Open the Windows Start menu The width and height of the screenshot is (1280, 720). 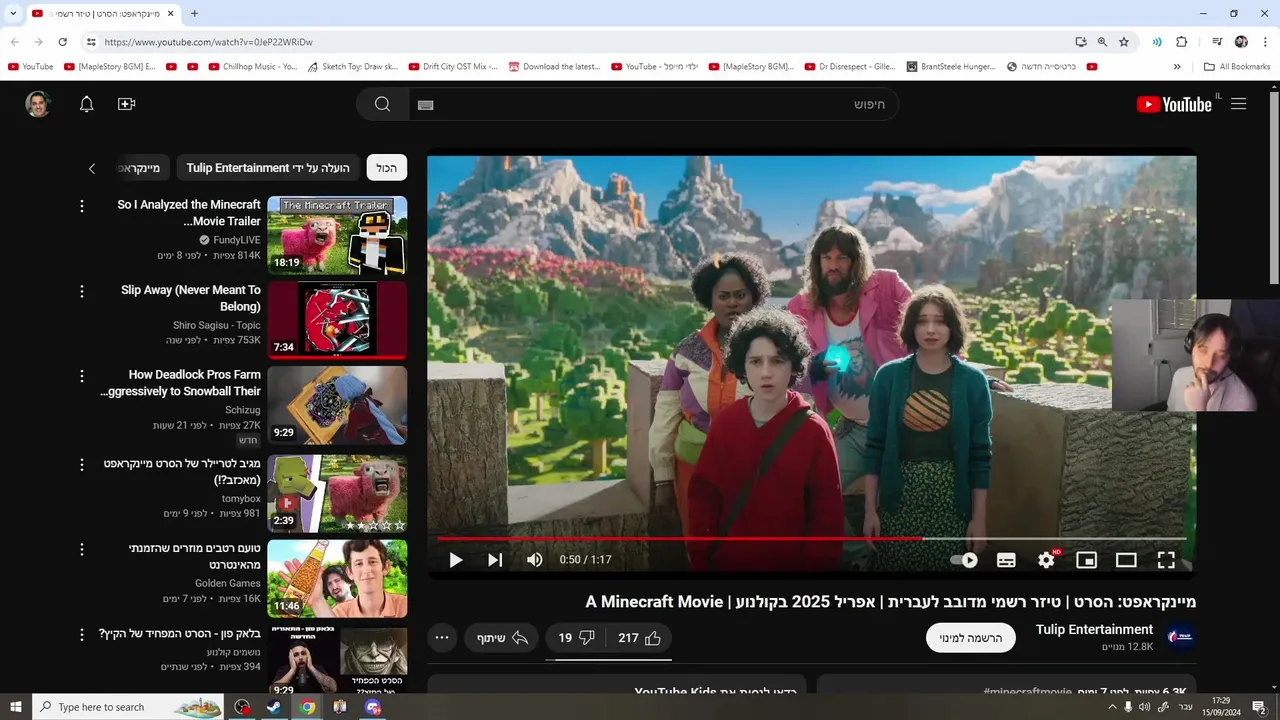16,707
